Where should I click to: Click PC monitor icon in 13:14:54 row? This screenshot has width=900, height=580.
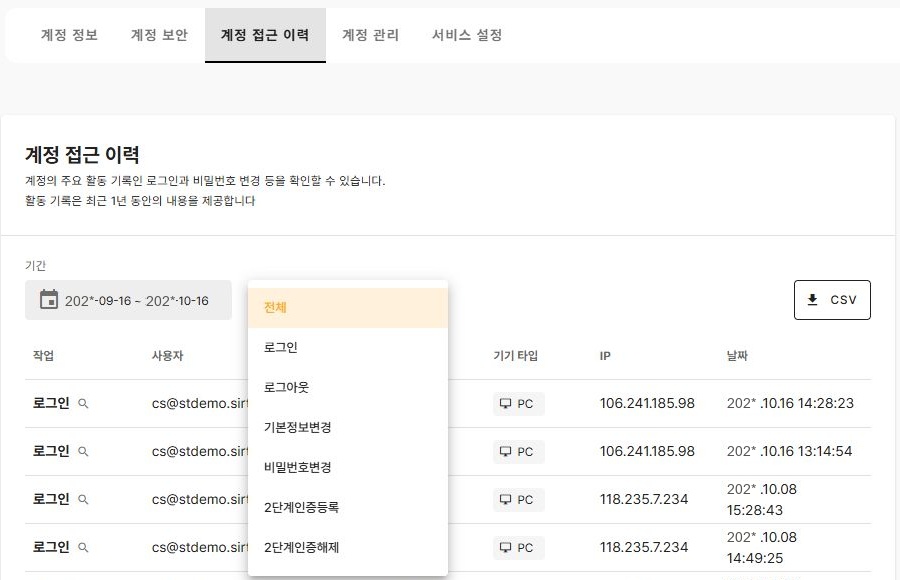point(505,452)
